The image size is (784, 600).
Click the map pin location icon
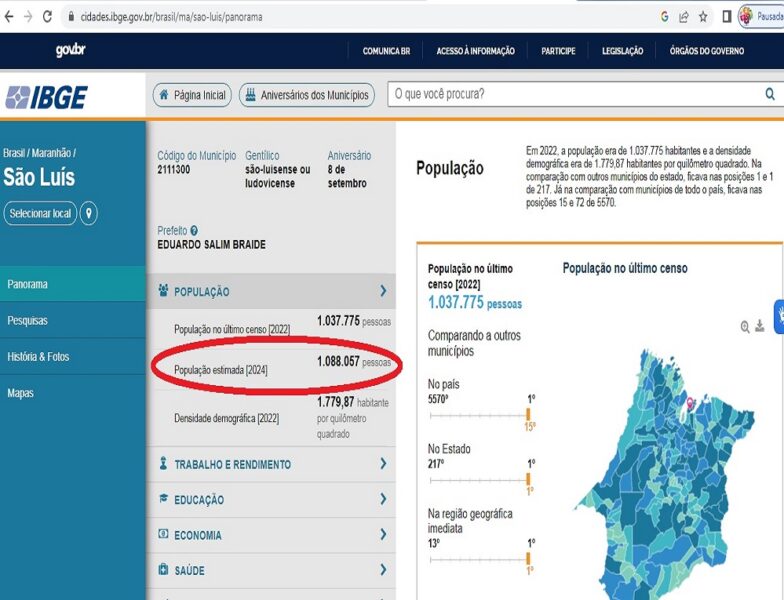pos(88,214)
